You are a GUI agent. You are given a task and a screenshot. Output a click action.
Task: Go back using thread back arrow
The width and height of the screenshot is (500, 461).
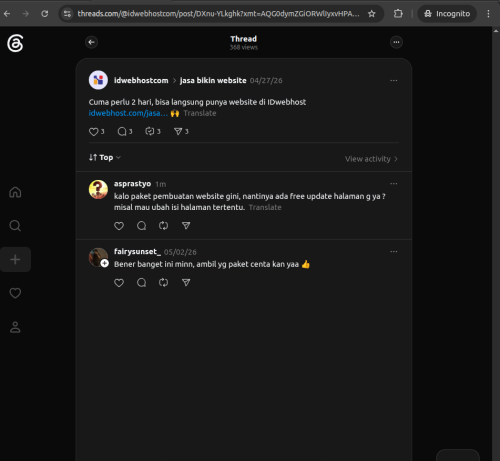tap(91, 42)
